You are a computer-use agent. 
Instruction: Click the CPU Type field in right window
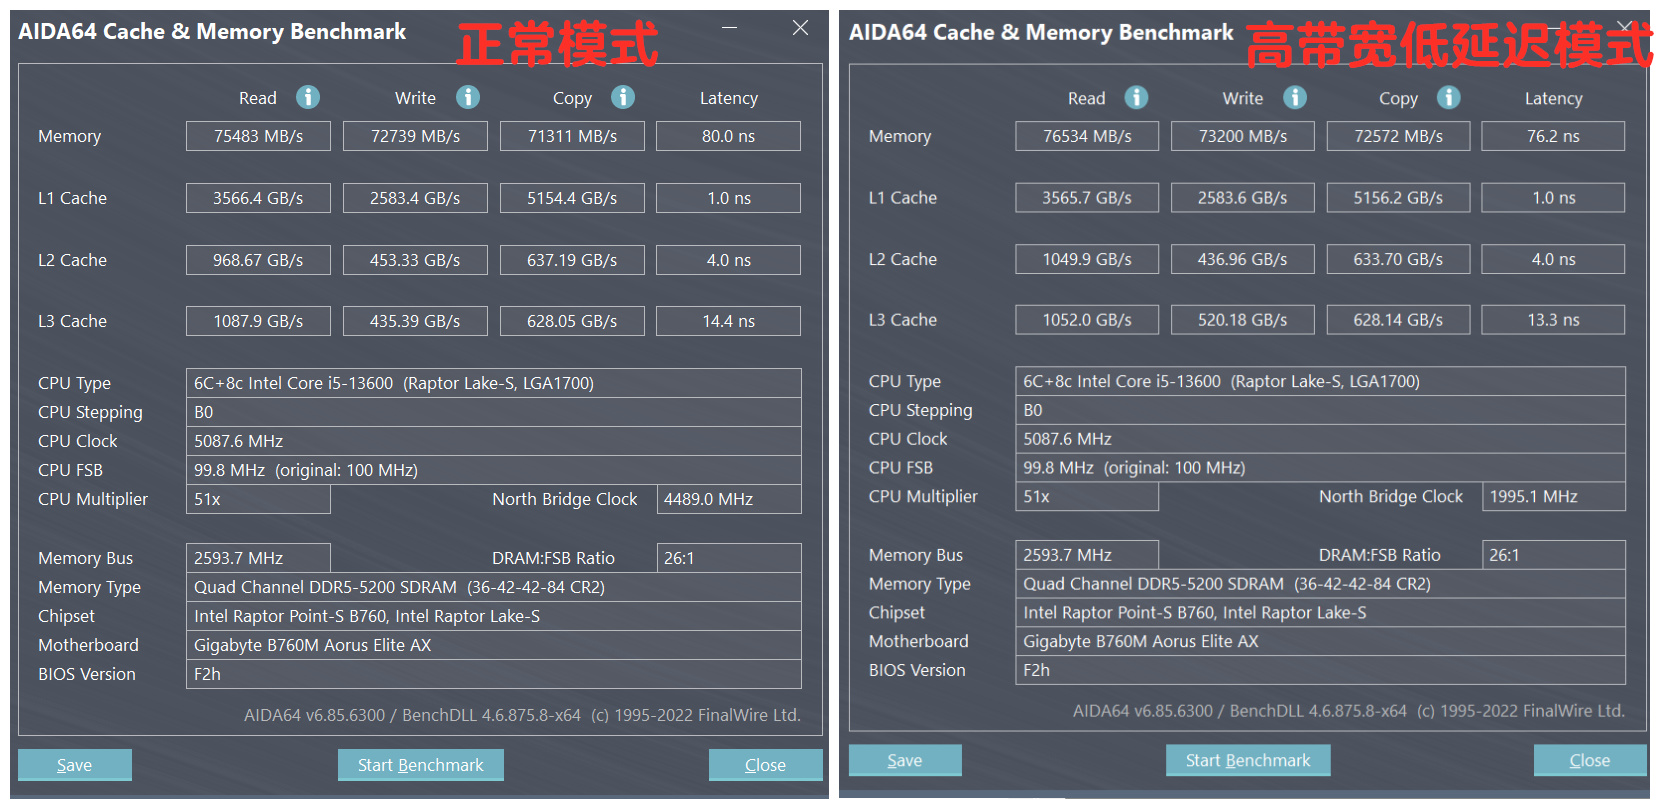[x=1320, y=381]
